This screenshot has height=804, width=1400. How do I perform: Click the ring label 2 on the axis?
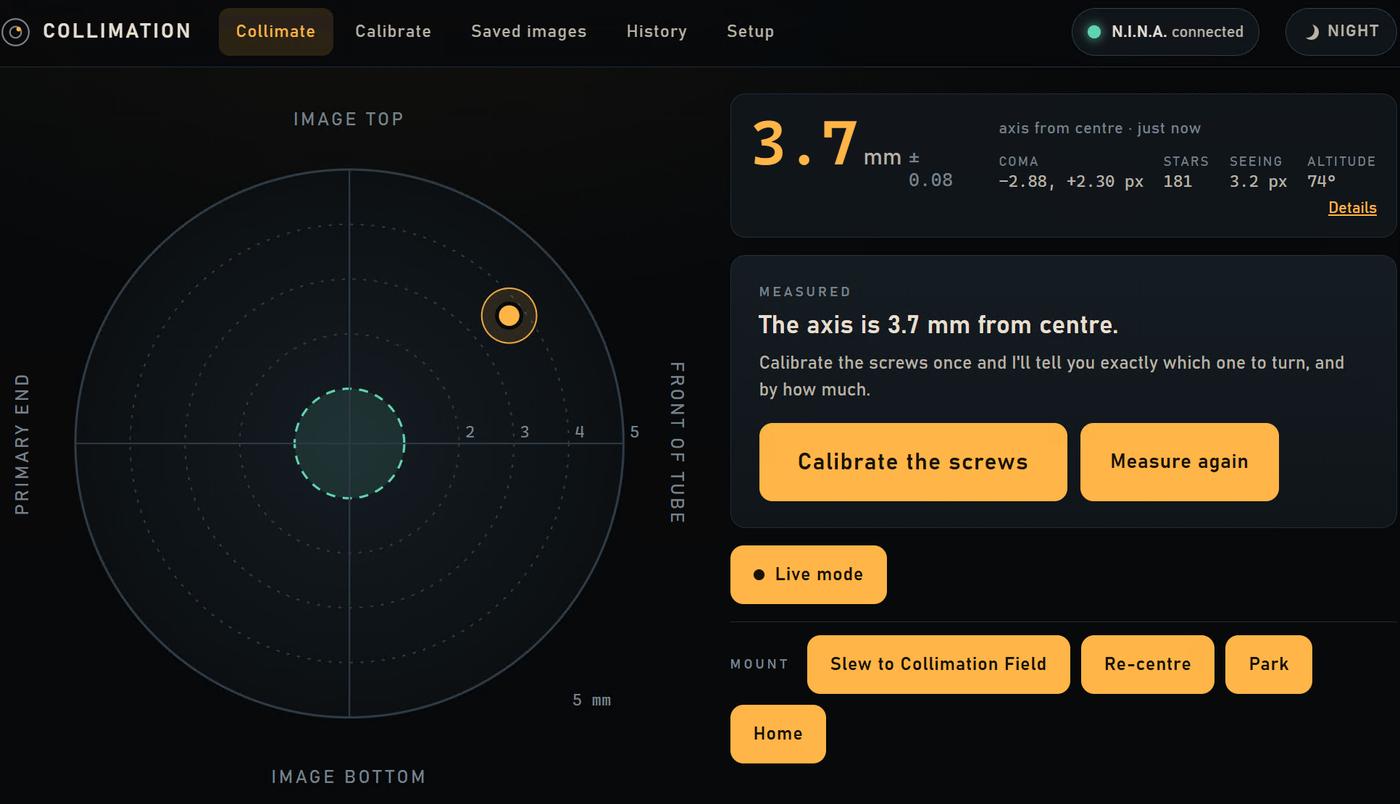(x=470, y=433)
